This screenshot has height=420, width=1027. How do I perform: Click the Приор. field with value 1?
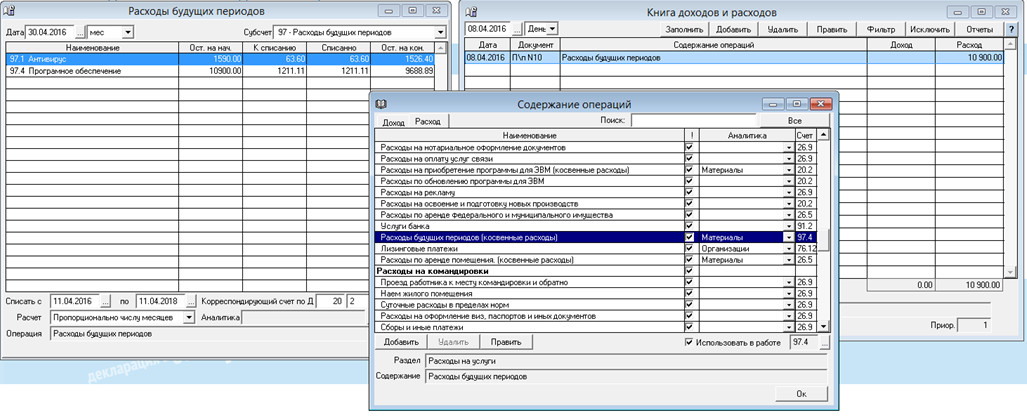[x=973, y=325]
